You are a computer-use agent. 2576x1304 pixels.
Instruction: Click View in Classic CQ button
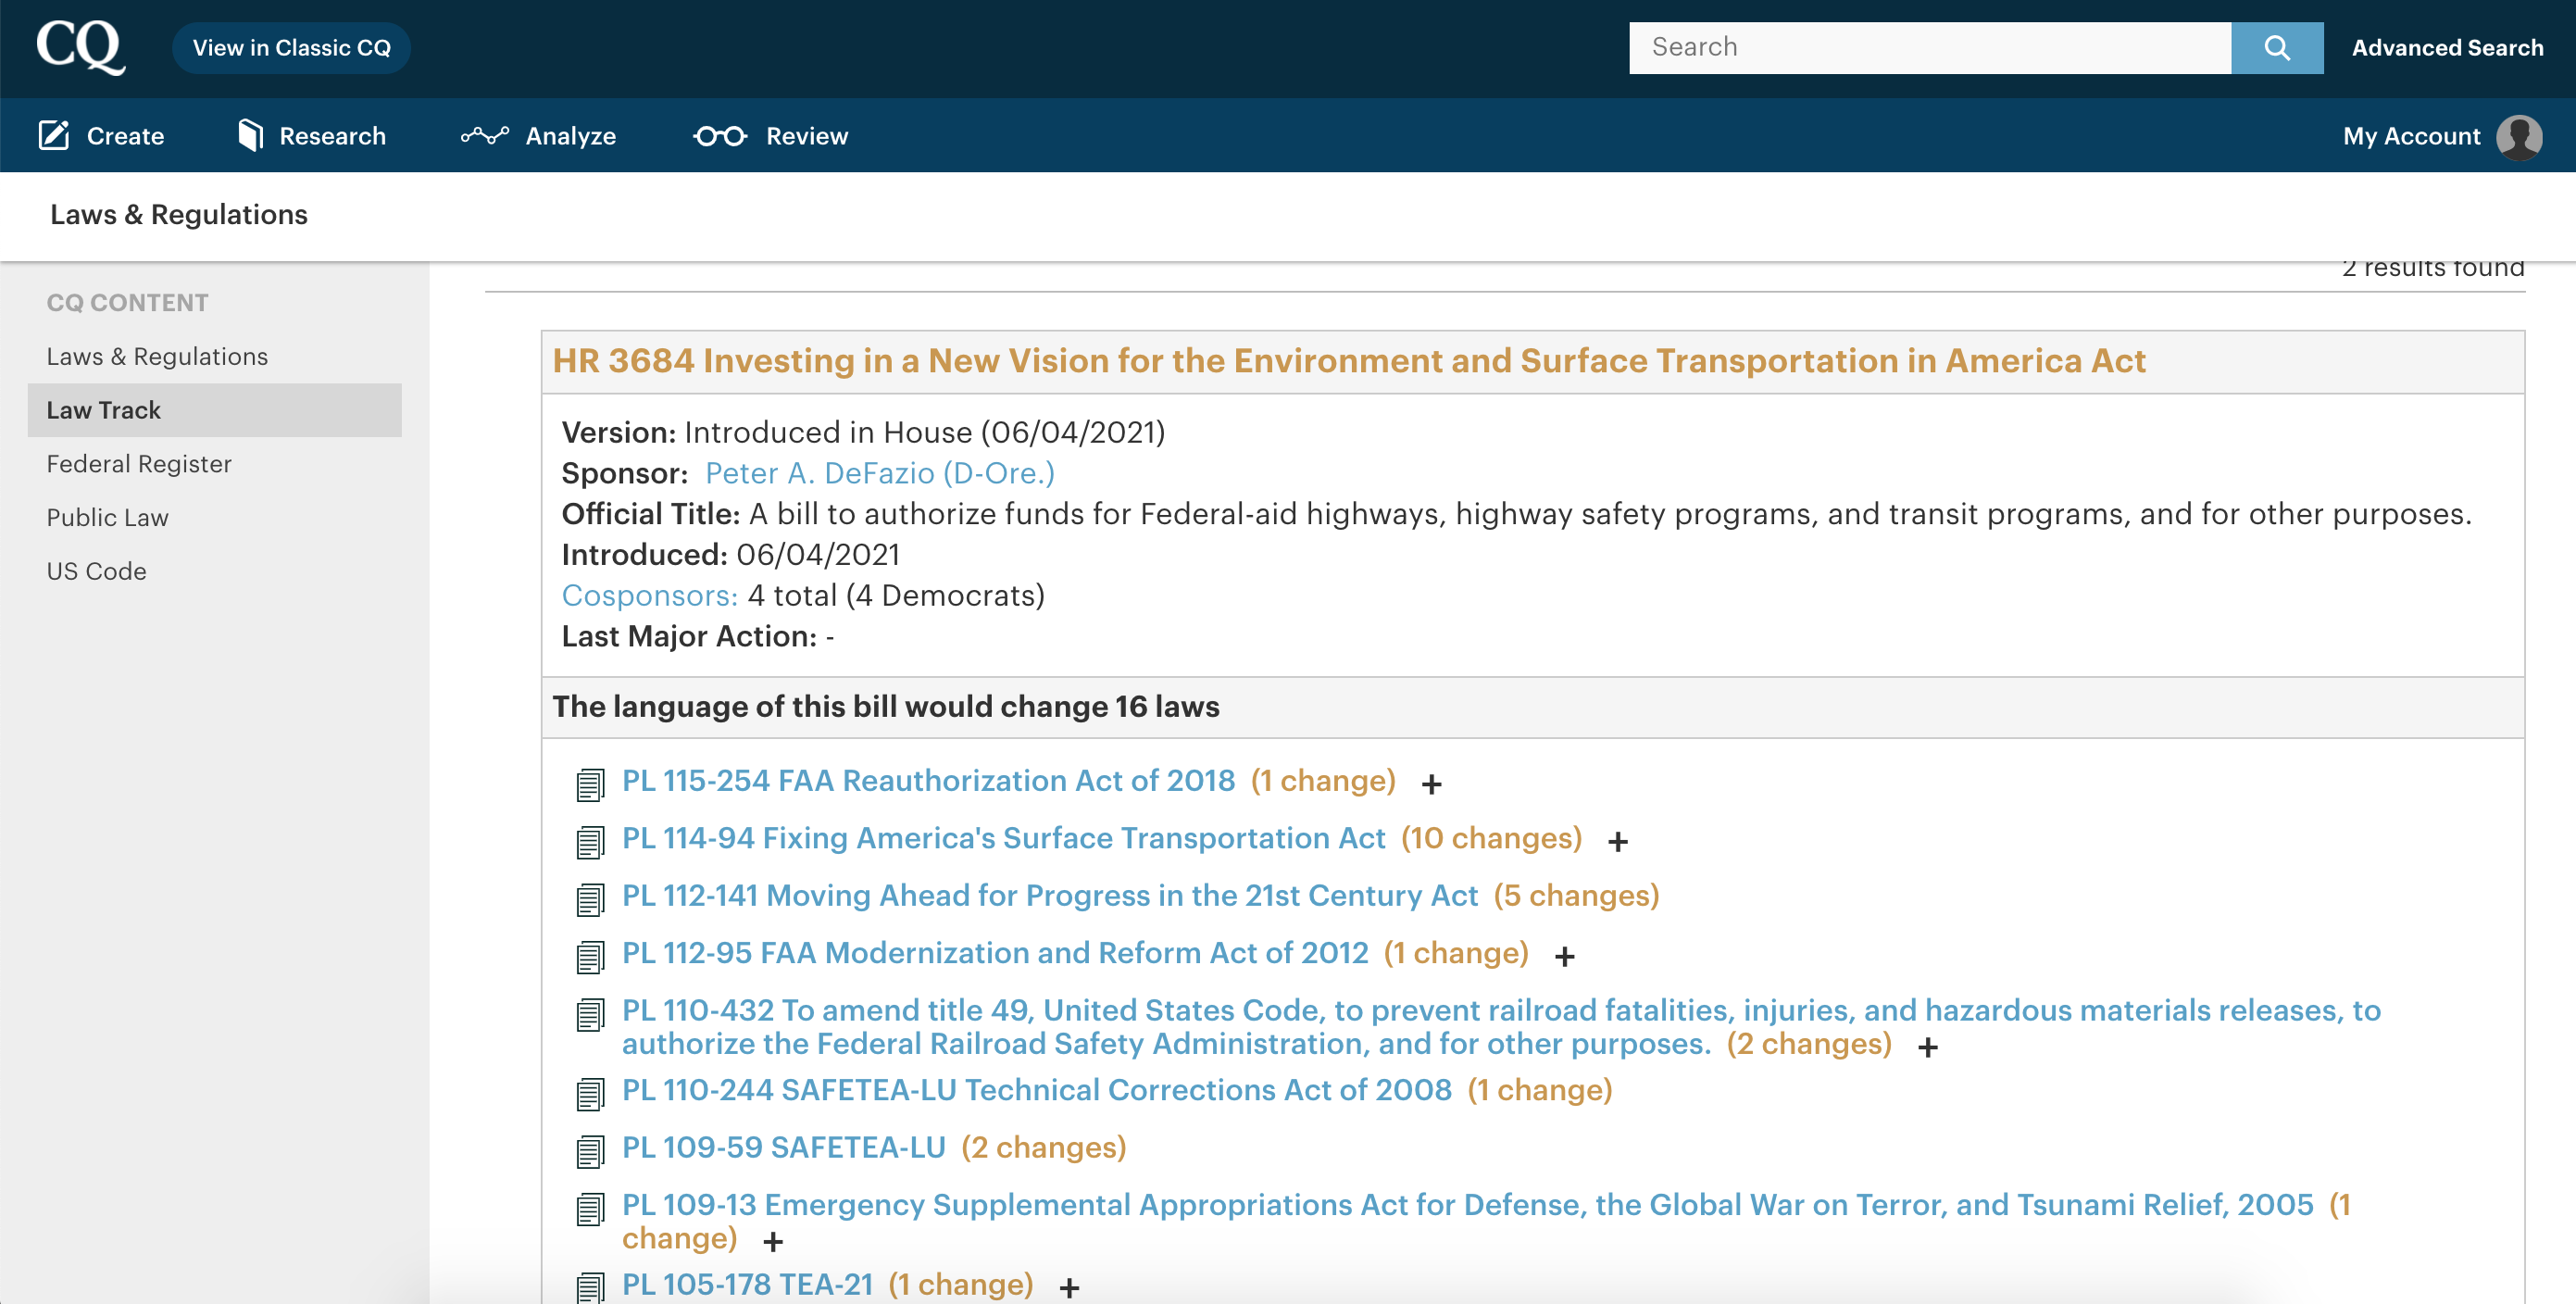pos(291,48)
